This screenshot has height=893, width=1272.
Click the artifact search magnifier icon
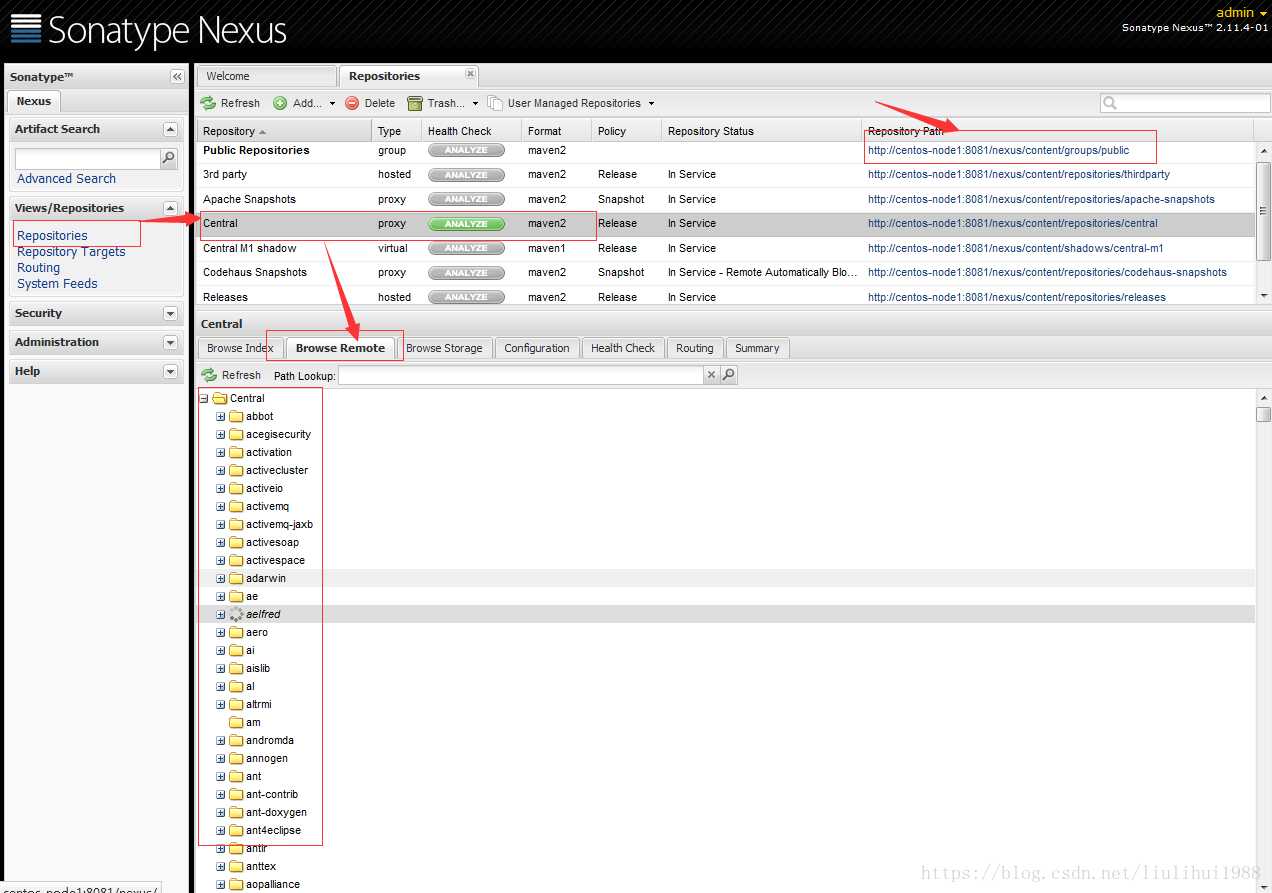[169, 158]
